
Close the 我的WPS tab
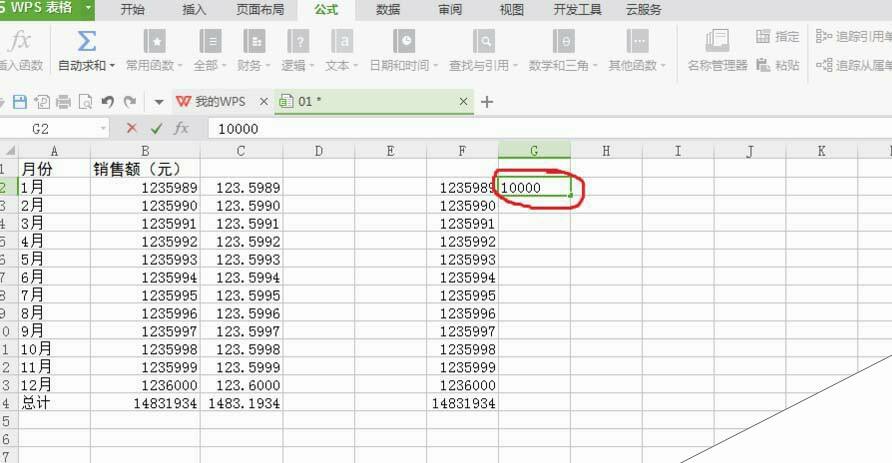263,102
